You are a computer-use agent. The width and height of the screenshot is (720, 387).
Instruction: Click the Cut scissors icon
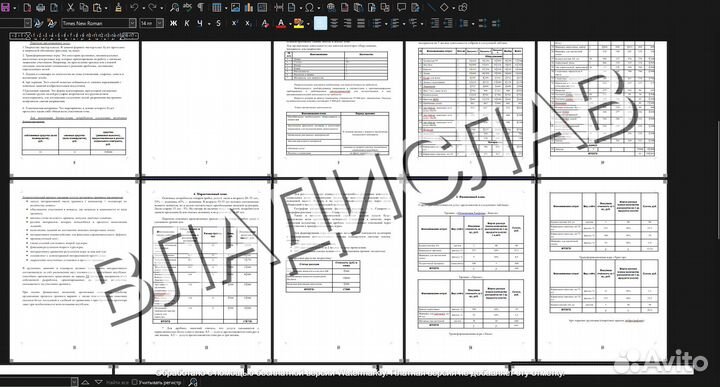pyautogui.click(x=70, y=7)
